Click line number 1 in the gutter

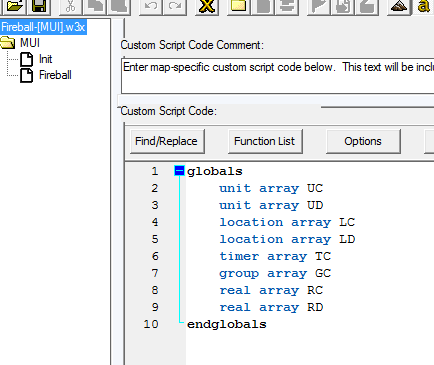point(155,171)
